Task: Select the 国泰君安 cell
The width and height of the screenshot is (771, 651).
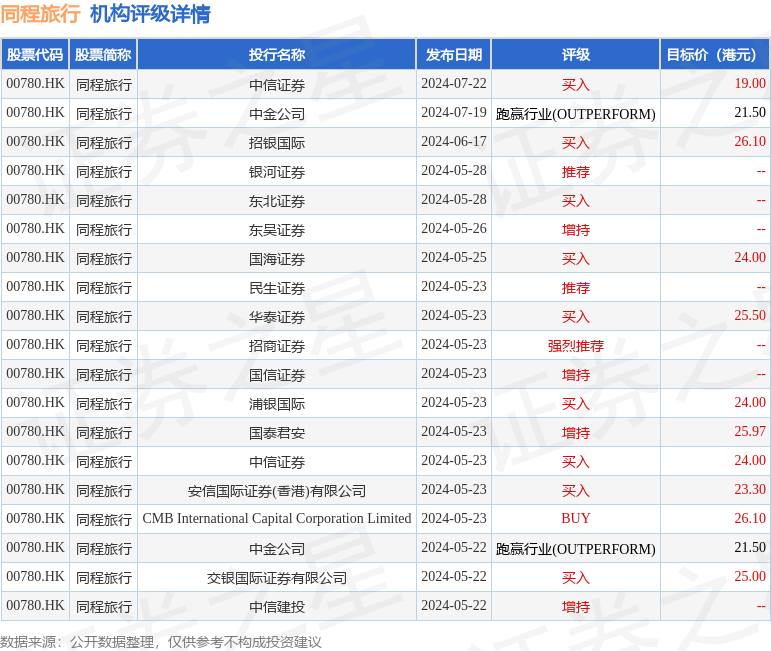Action: pos(277,433)
